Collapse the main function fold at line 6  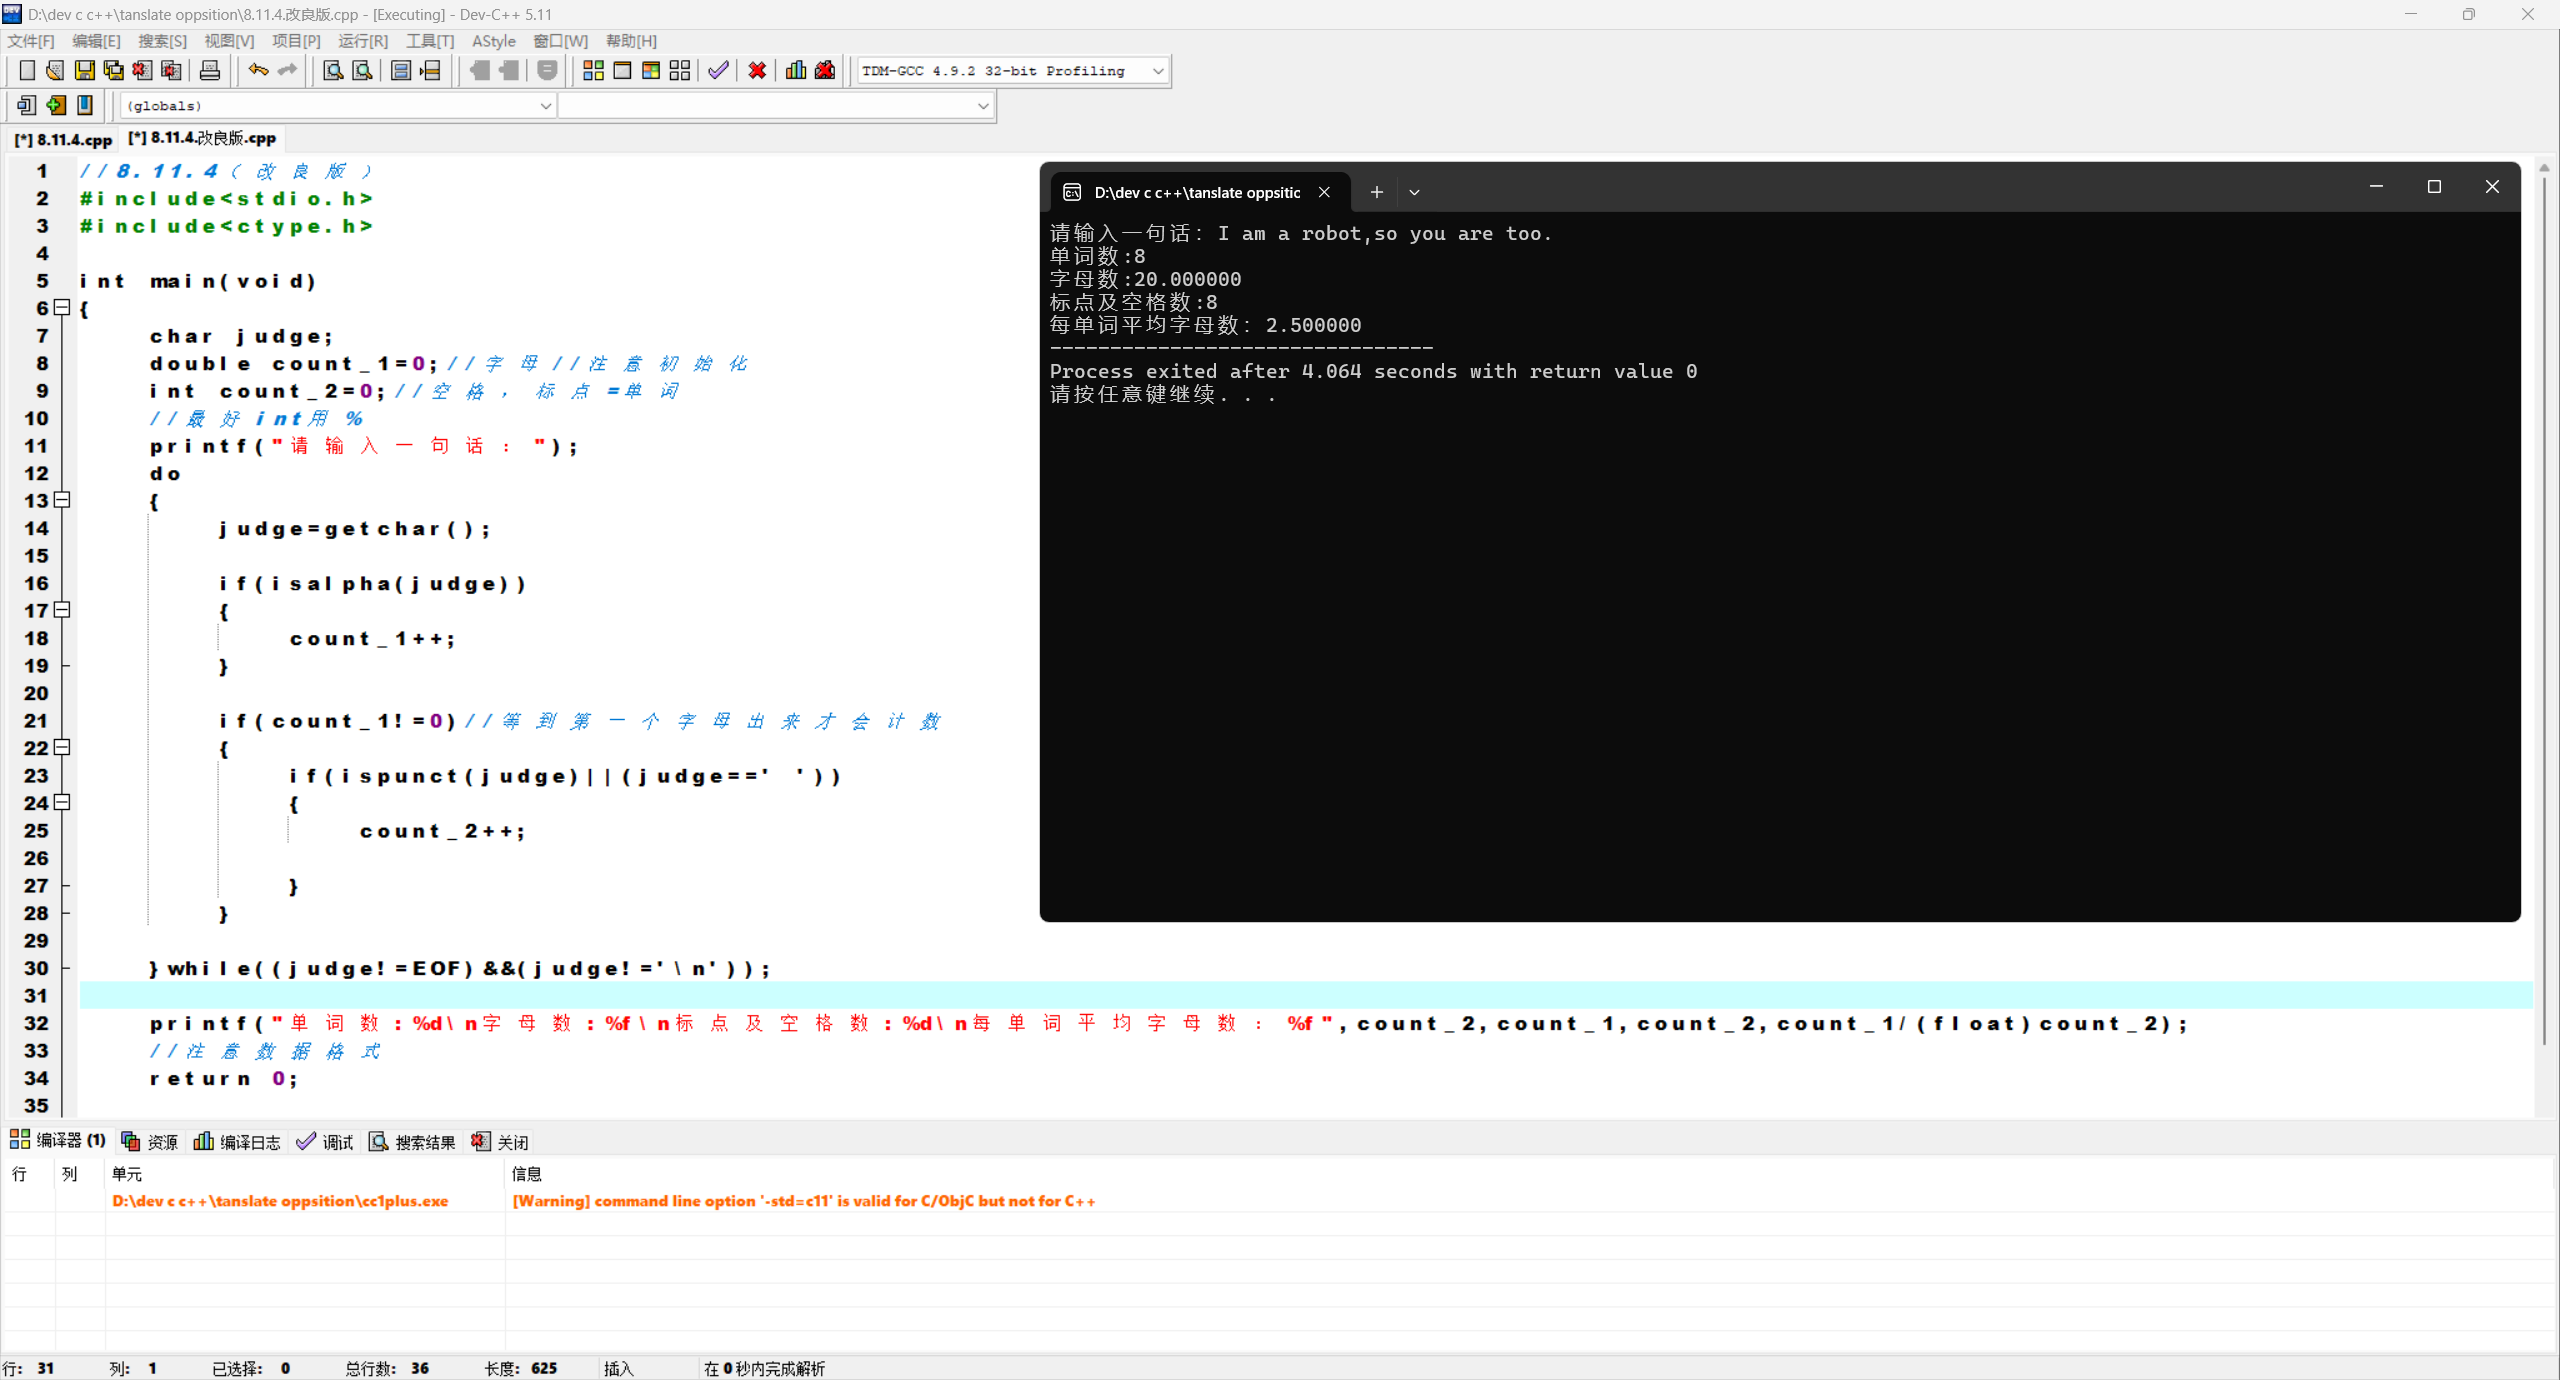62,308
